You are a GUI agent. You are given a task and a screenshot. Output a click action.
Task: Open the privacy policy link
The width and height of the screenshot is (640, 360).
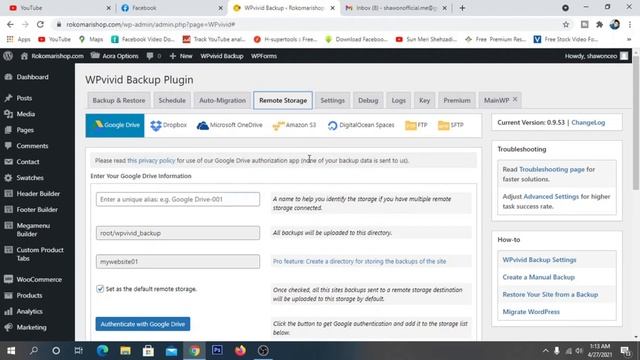(151, 160)
